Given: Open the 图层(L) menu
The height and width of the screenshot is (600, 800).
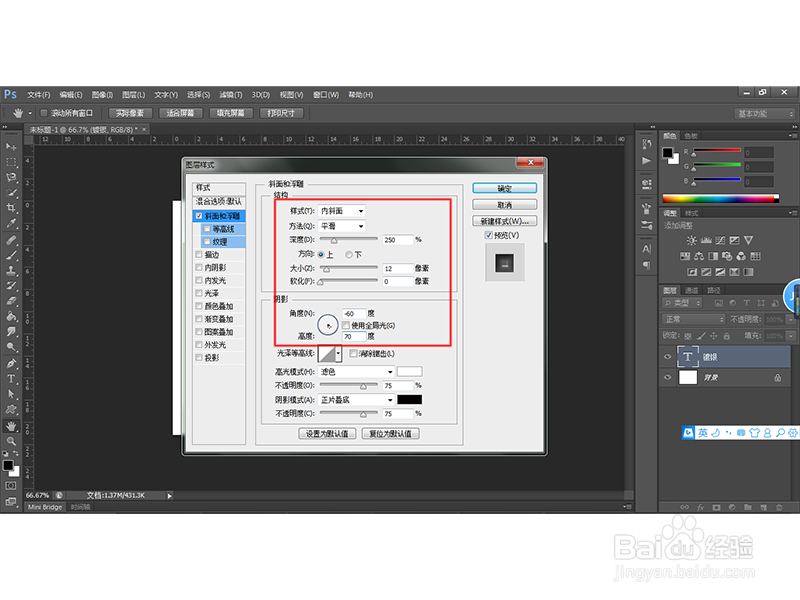Looking at the screenshot, I should (x=133, y=95).
